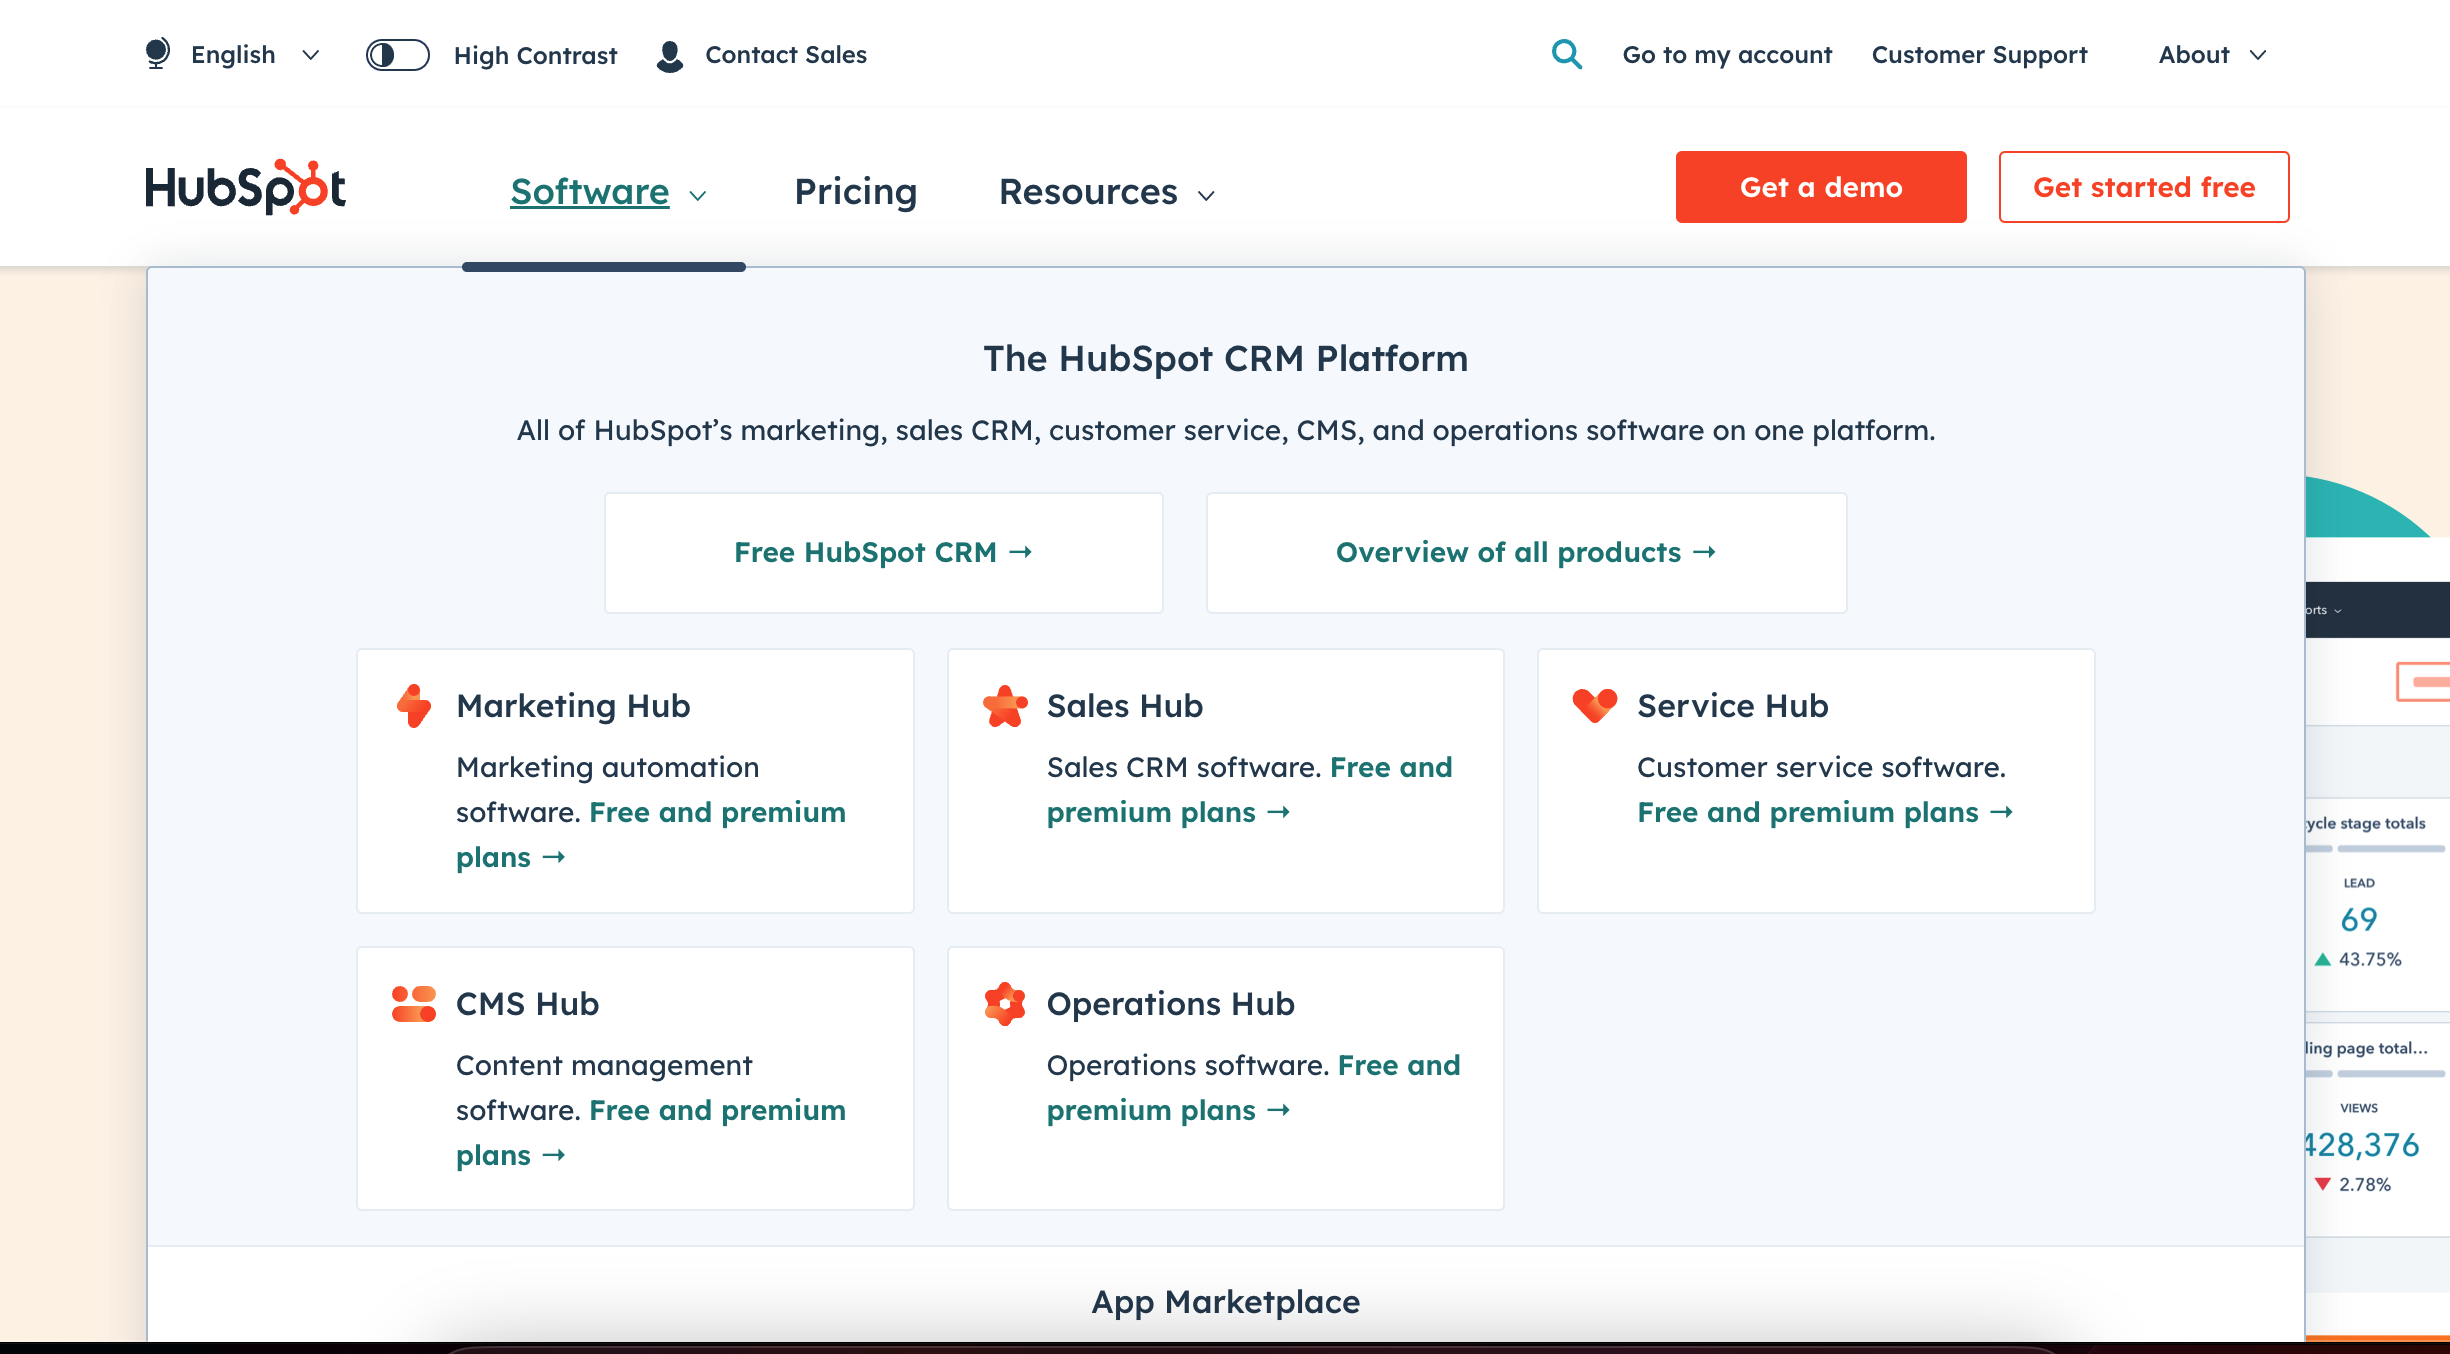Click the Marketing Hub icon

click(x=413, y=706)
